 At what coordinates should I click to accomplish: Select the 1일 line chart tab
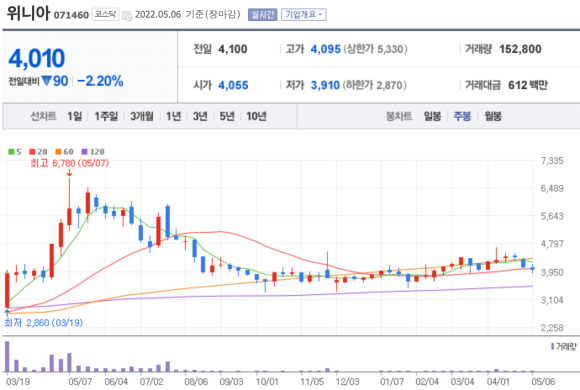pyautogui.click(x=74, y=117)
